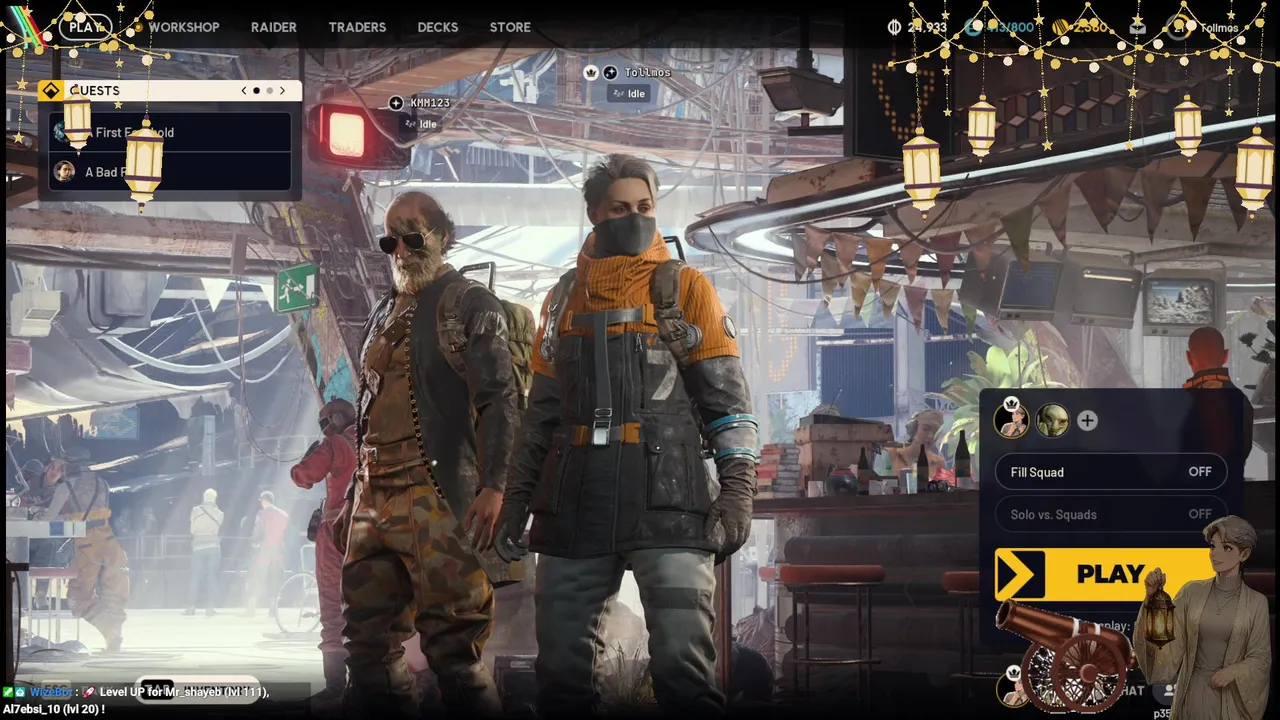1280x720 pixels.
Task: Click the yellow striped token currency icon
Action: click(x=1059, y=27)
